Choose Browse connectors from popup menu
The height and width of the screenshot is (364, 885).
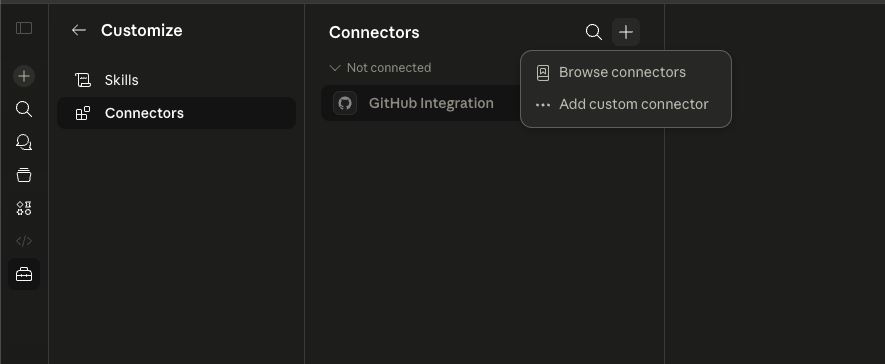click(625, 72)
